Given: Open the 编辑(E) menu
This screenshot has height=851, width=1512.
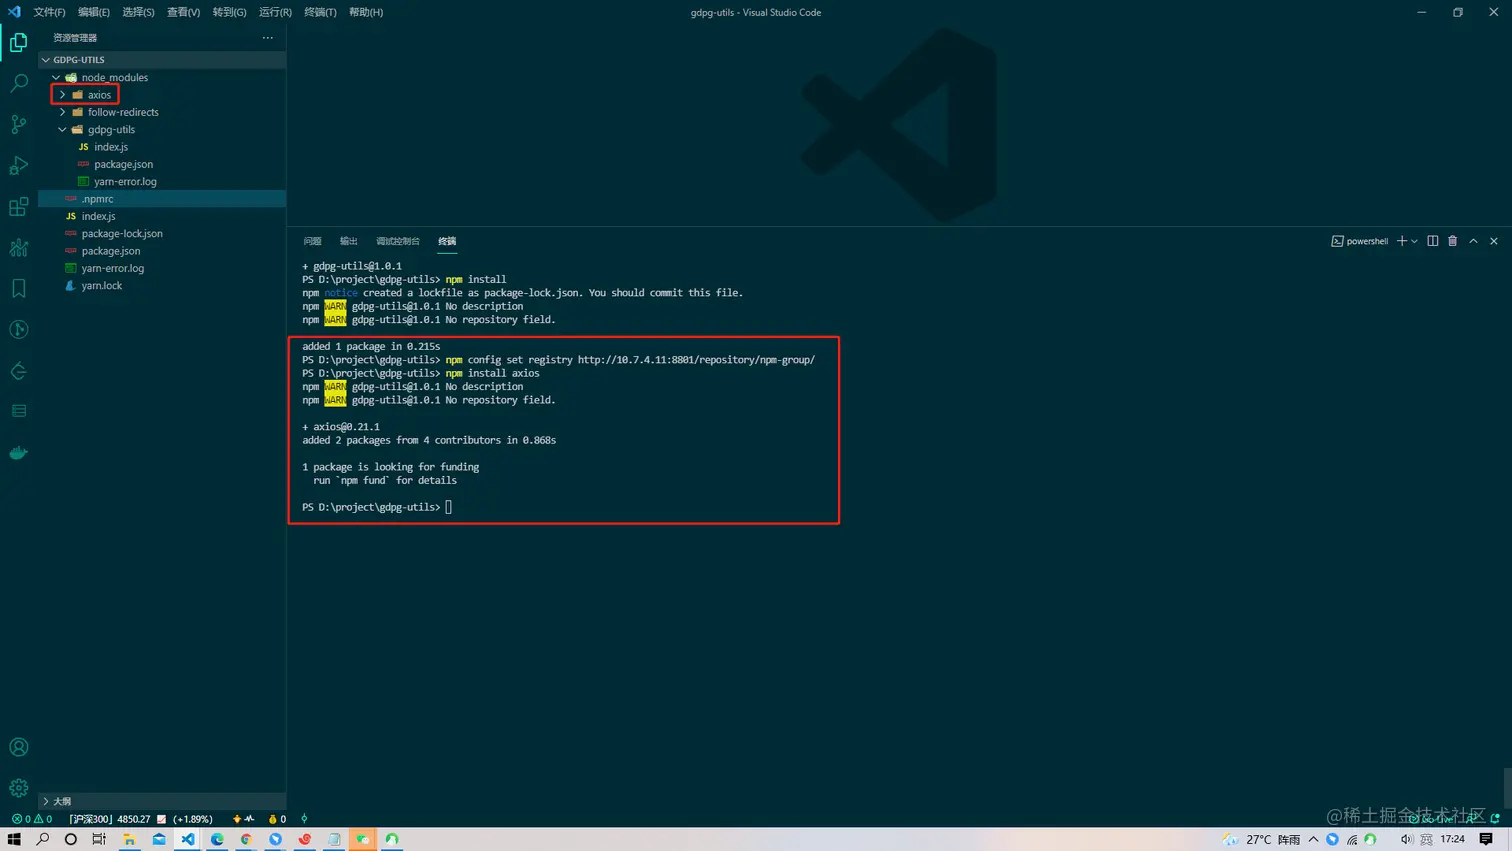Looking at the screenshot, I should 93,12.
